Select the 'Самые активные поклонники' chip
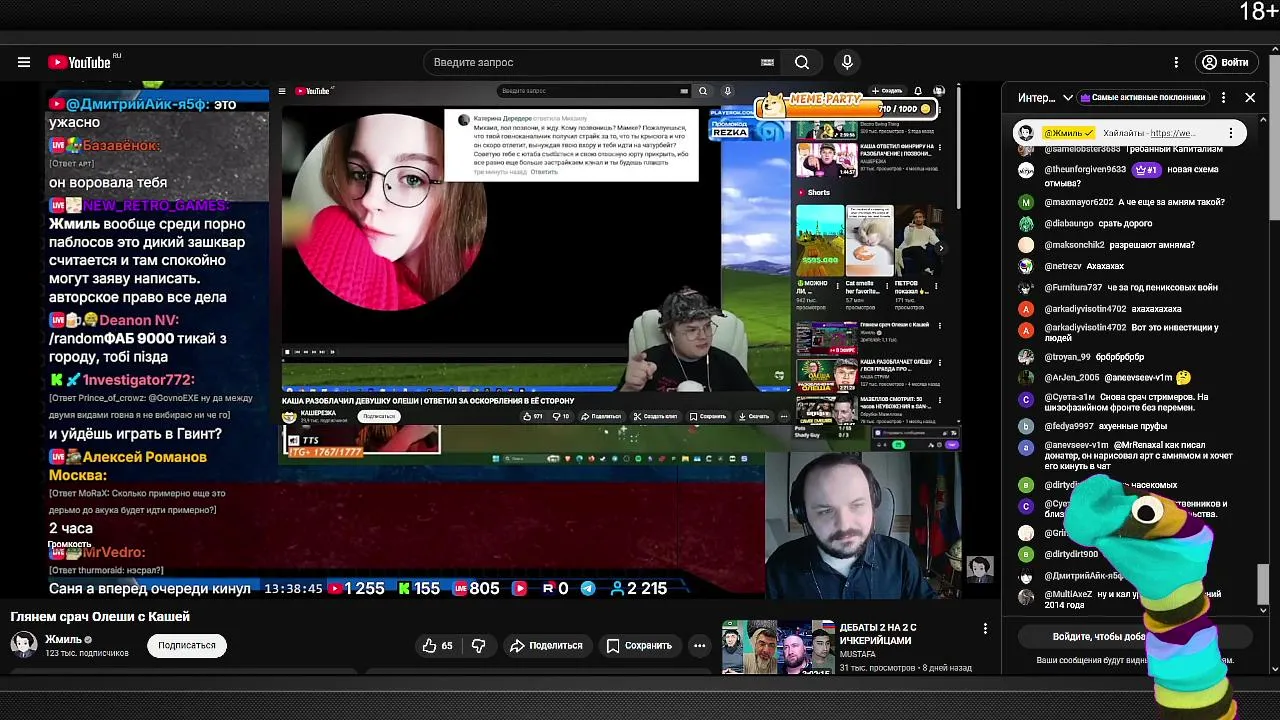The width and height of the screenshot is (1280, 720). 1142,98
